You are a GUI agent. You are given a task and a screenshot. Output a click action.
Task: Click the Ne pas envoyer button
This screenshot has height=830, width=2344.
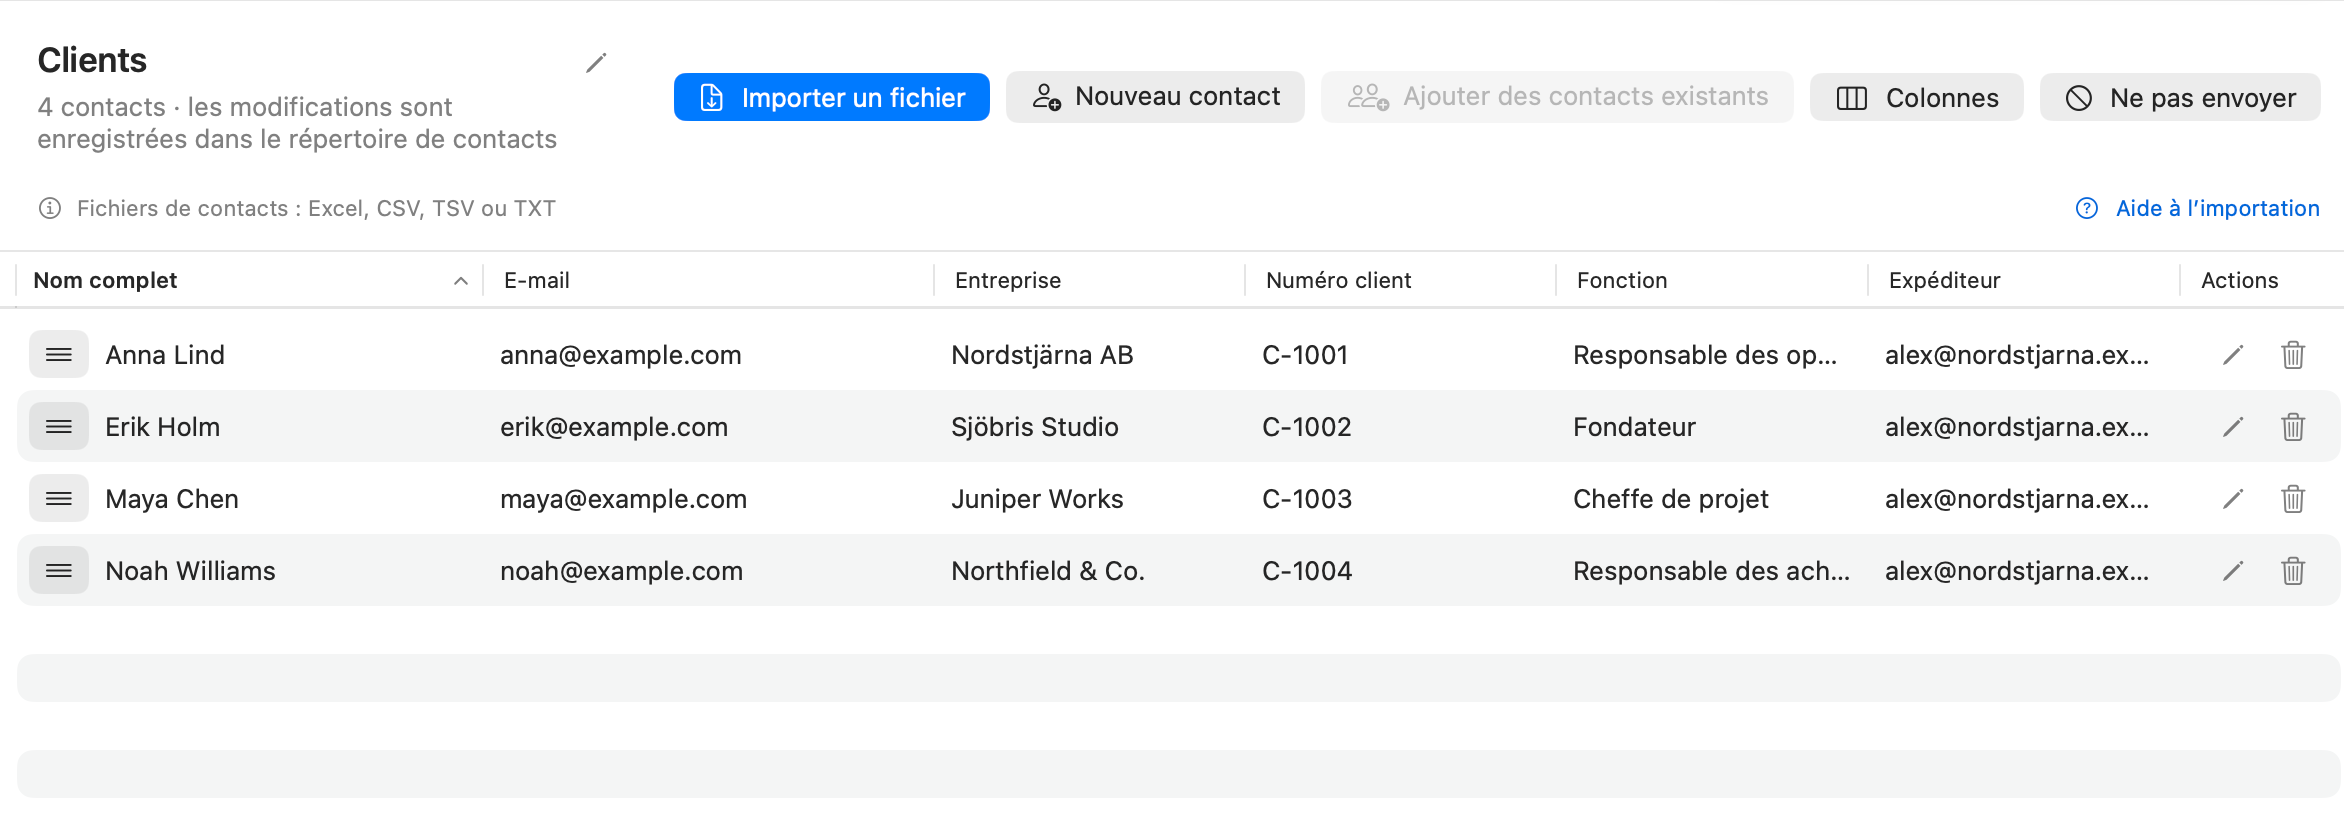point(2180,97)
